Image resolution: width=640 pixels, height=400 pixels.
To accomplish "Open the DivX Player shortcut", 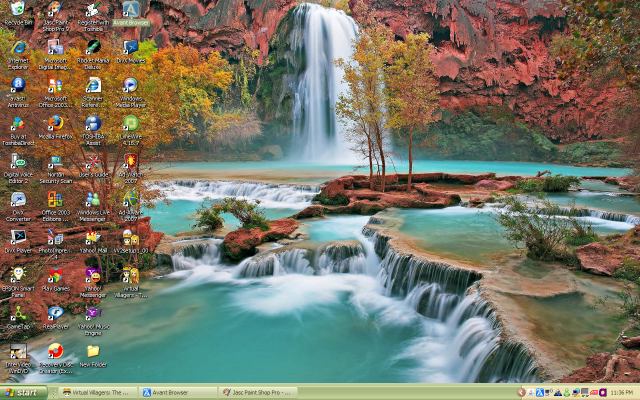I will [18, 238].
